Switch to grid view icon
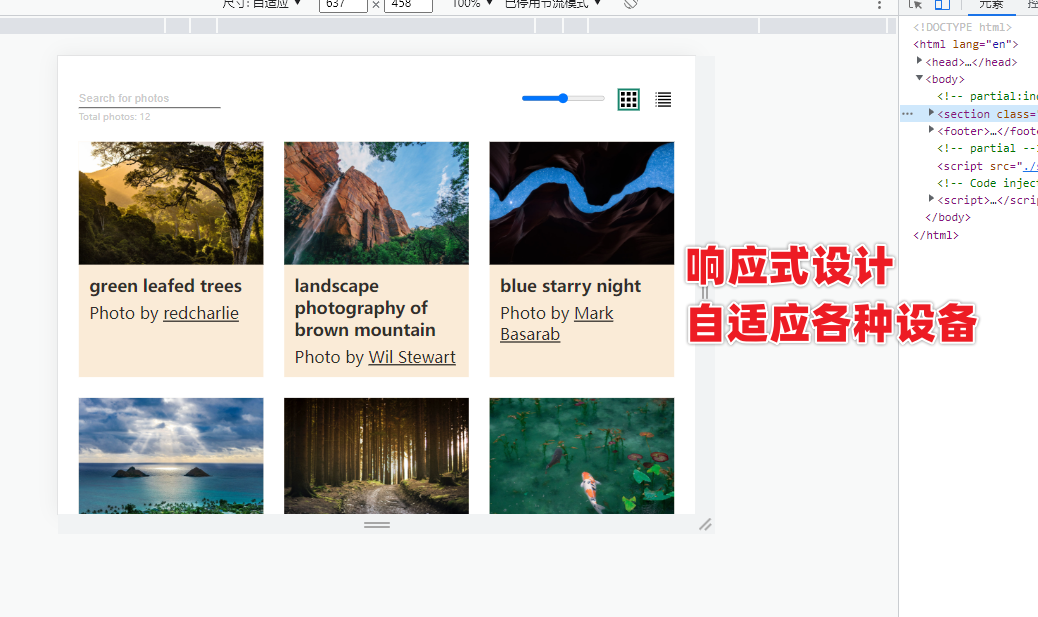 (628, 99)
